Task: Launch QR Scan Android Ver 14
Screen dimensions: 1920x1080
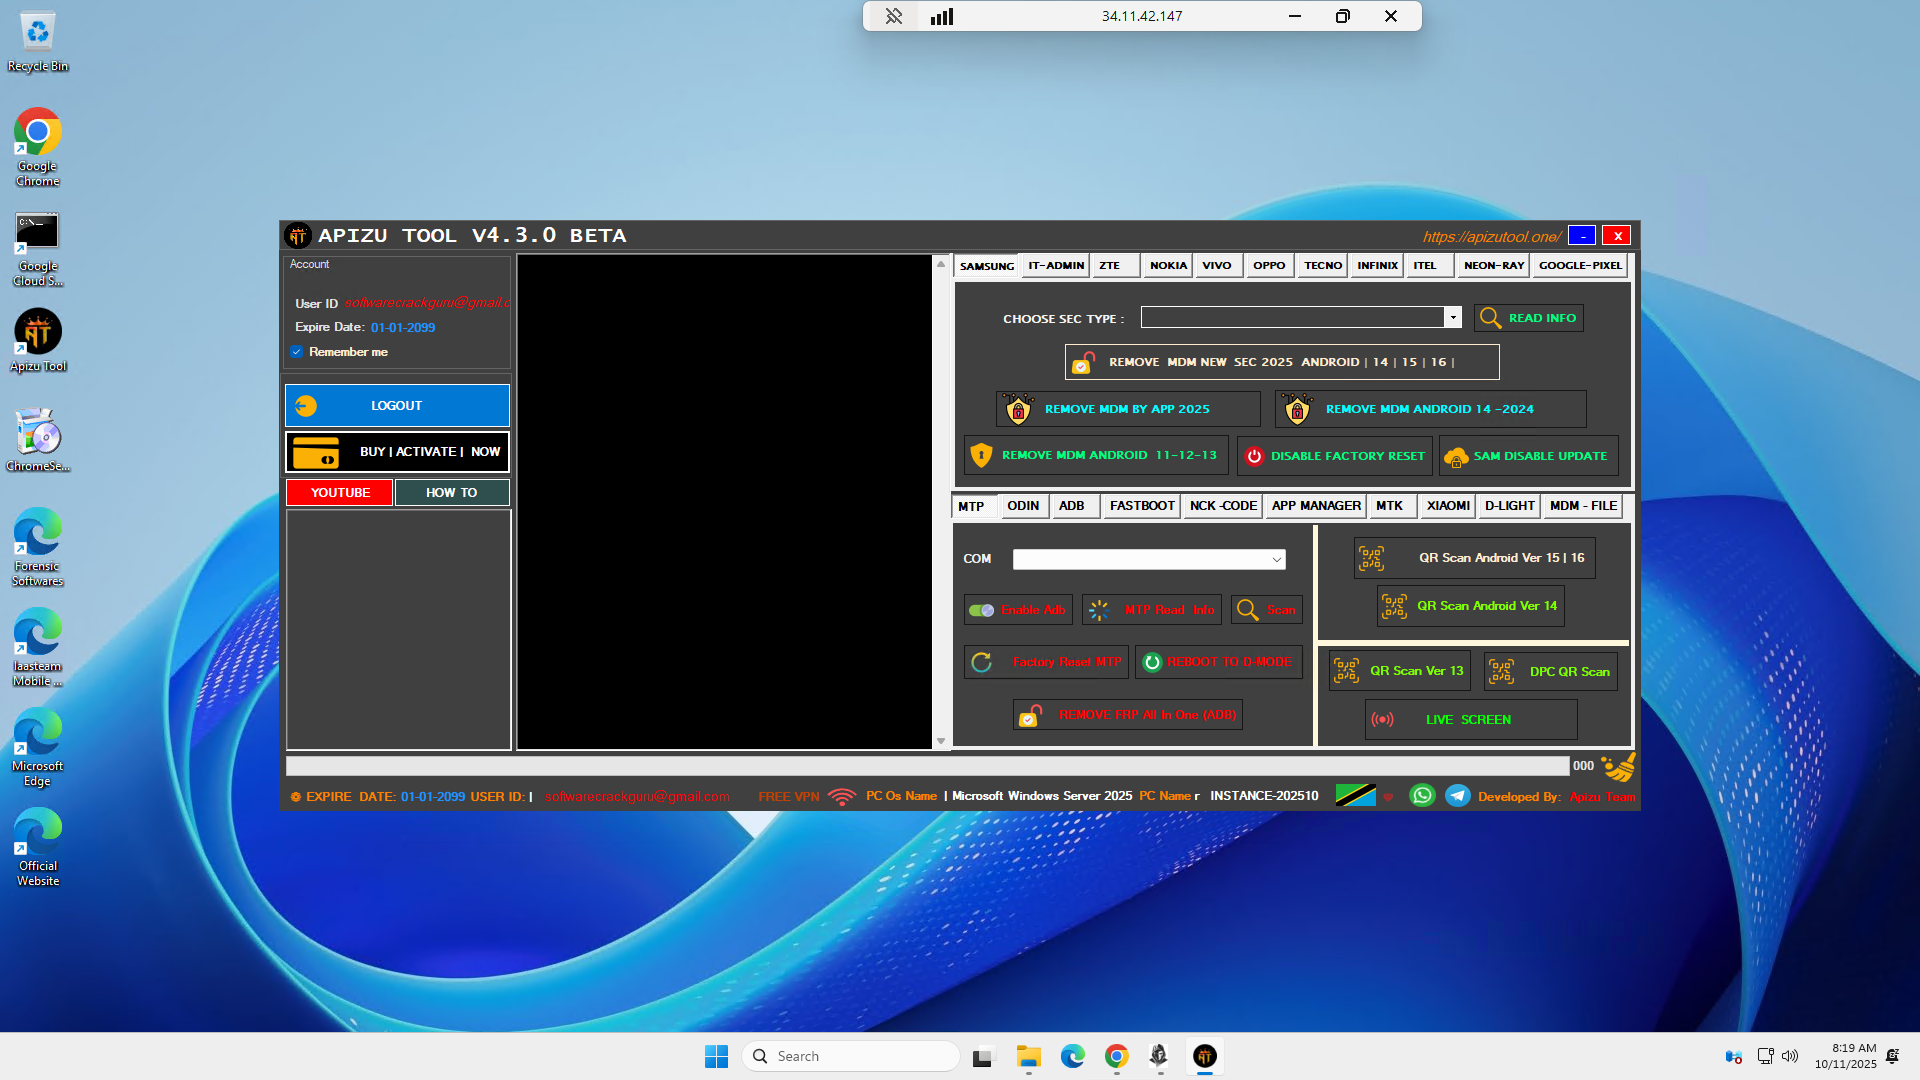Action: click(x=1470, y=606)
